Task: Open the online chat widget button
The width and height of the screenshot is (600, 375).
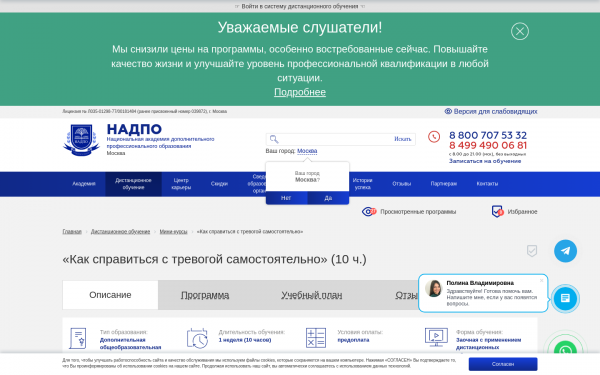Action: tap(565, 298)
